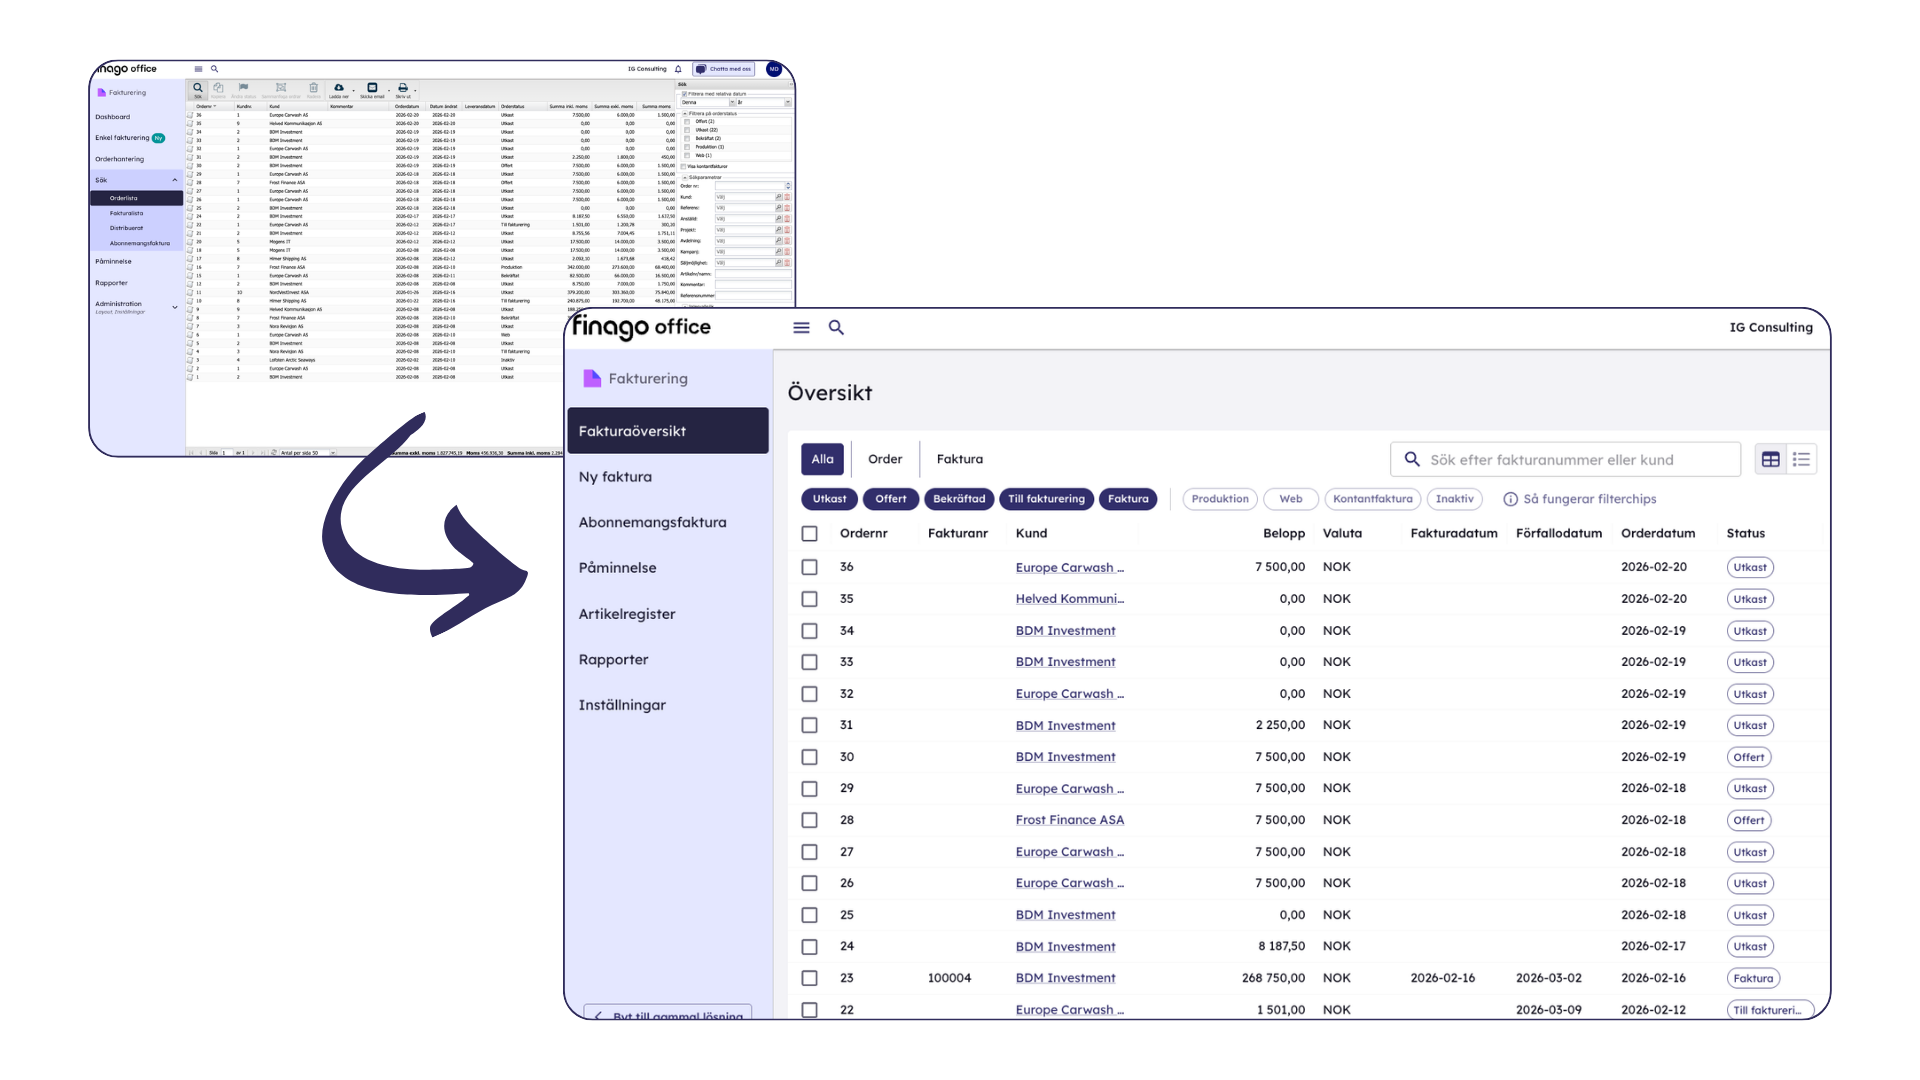
Task: Select the Faktura tab
Action: coord(959,459)
